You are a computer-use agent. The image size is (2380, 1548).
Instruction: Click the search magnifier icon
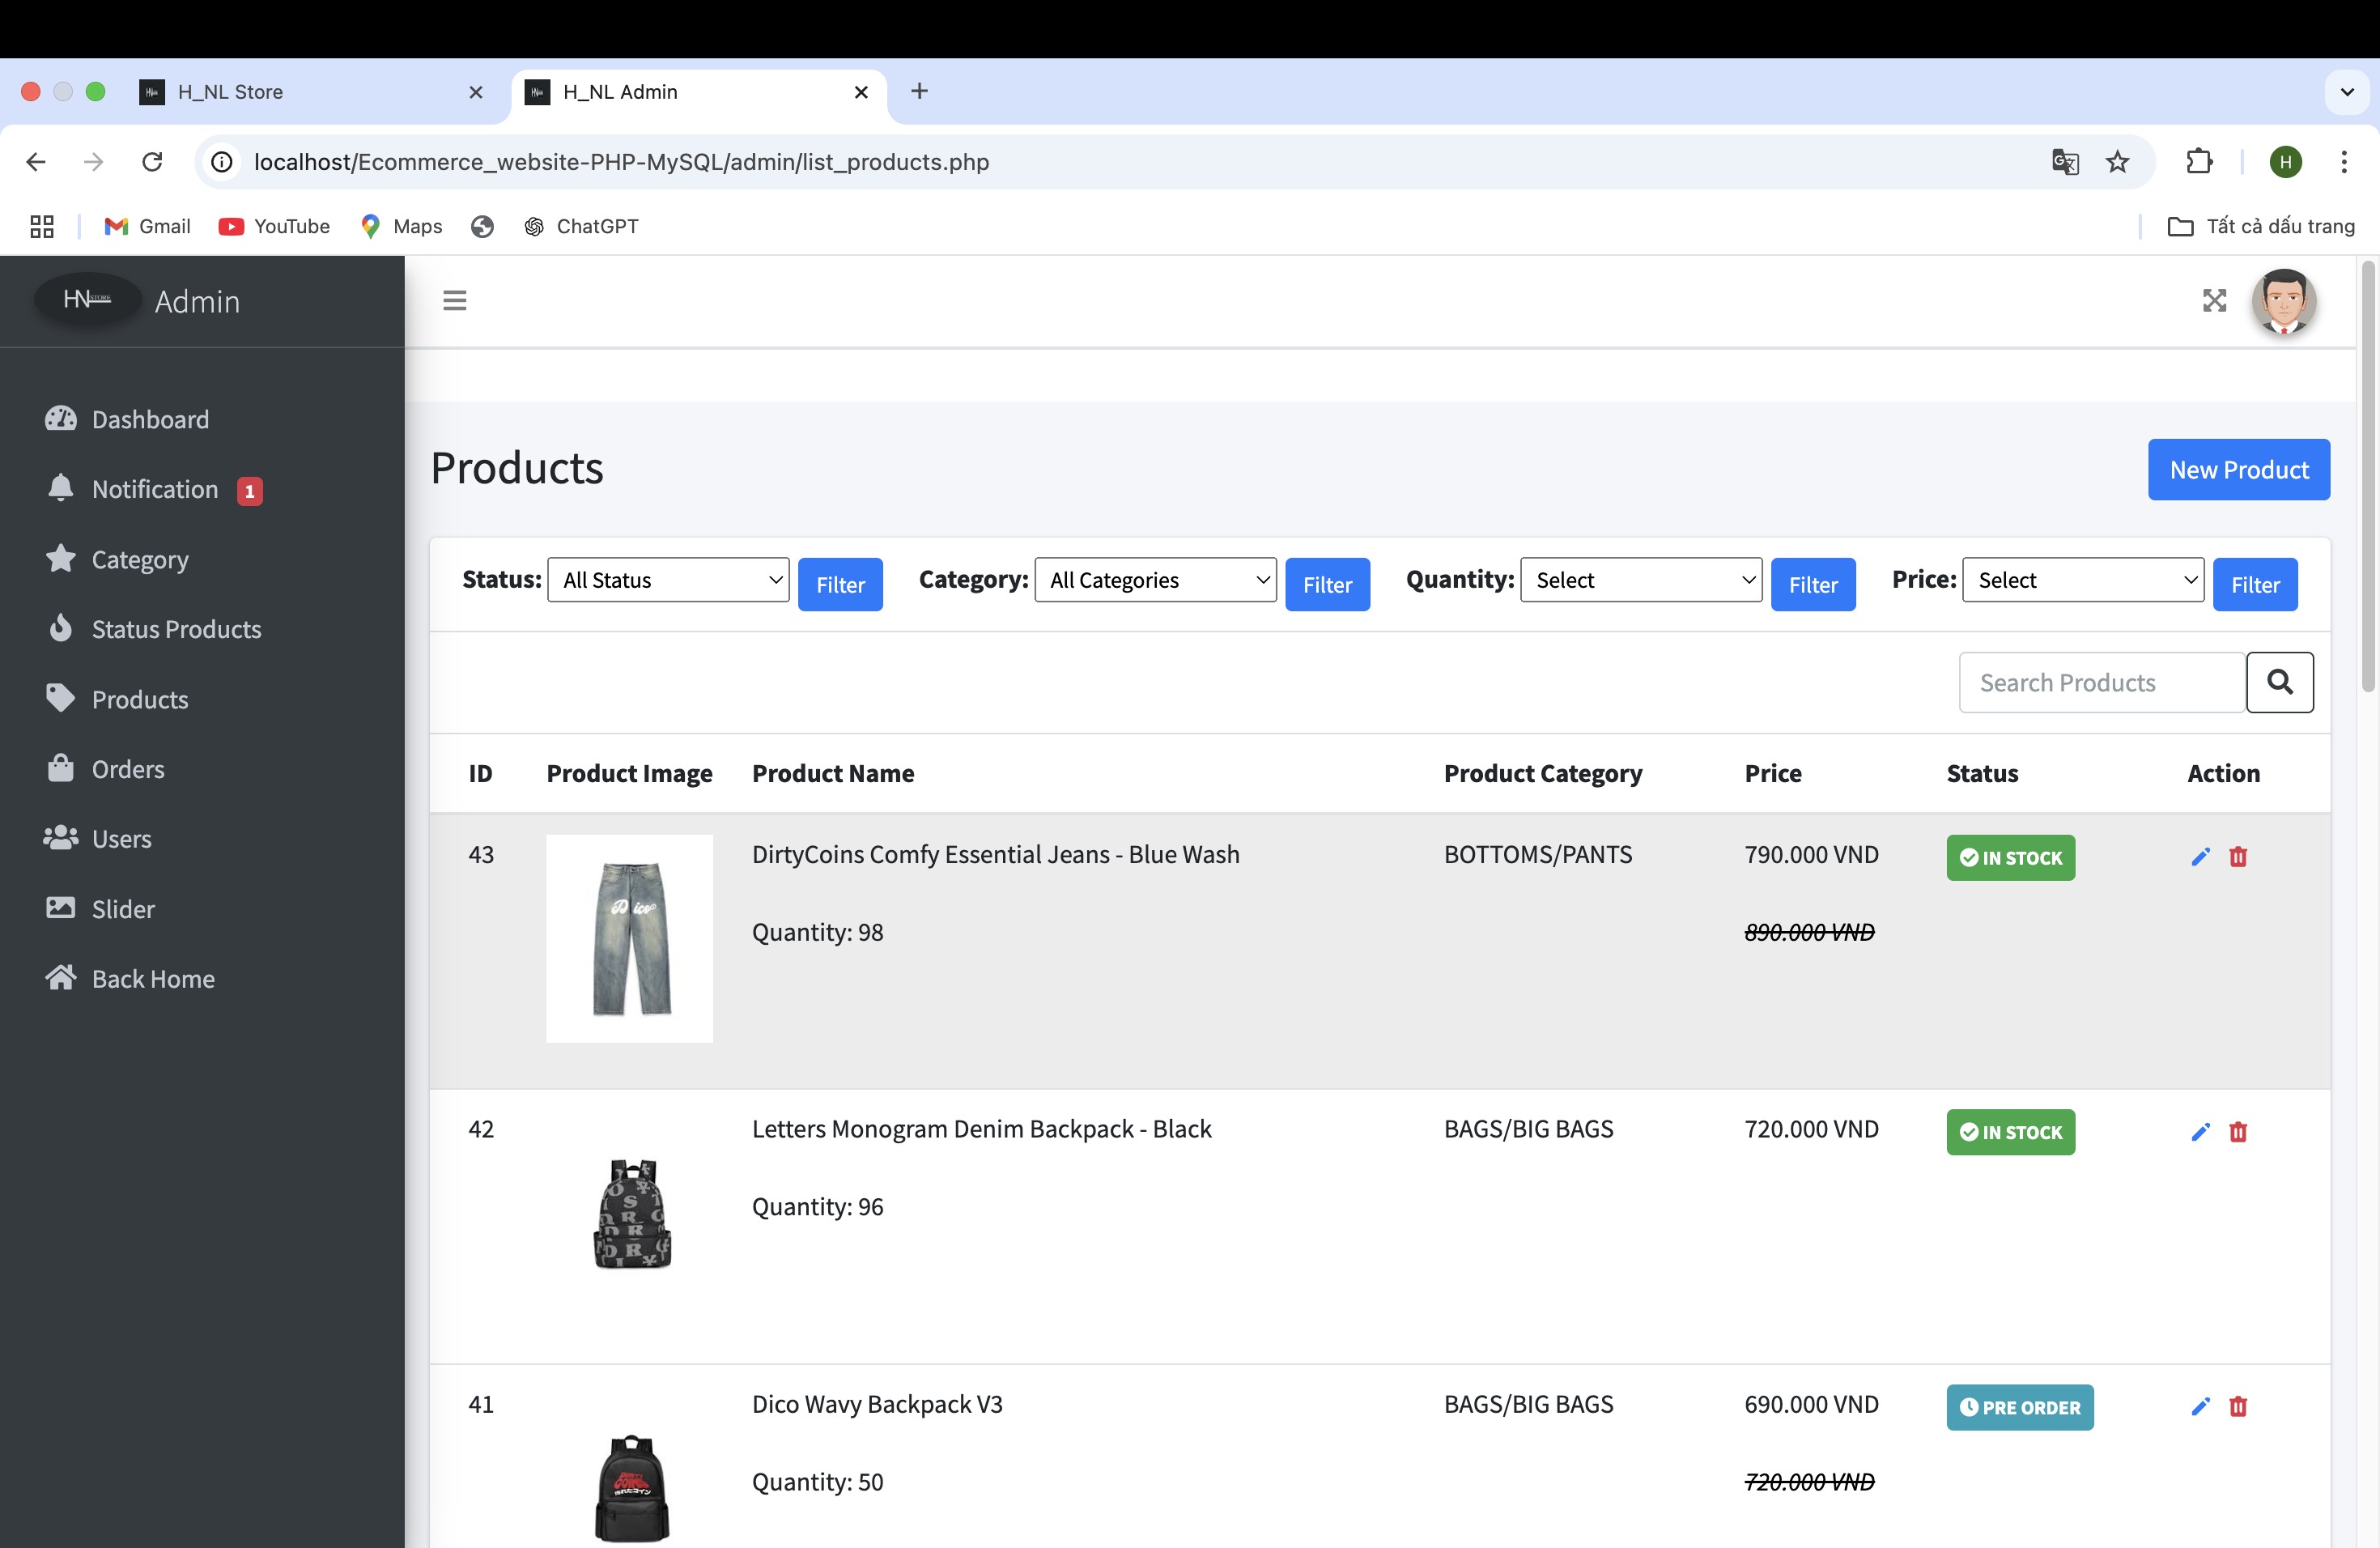pyautogui.click(x=2281, y=680)
